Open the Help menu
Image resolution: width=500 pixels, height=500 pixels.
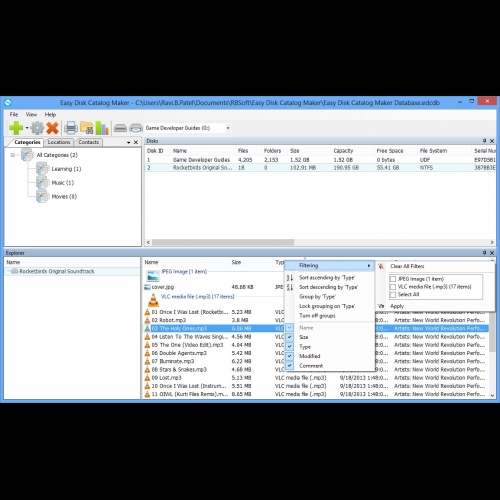click(x=50, y=115)
